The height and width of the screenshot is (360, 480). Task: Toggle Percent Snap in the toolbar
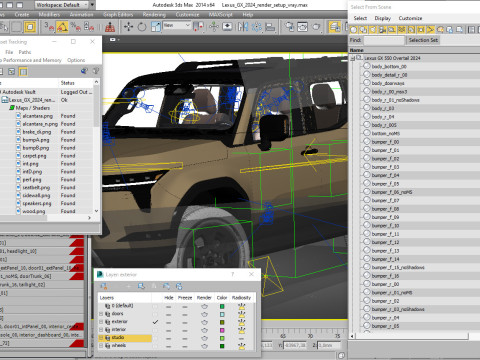click(76, 27)
